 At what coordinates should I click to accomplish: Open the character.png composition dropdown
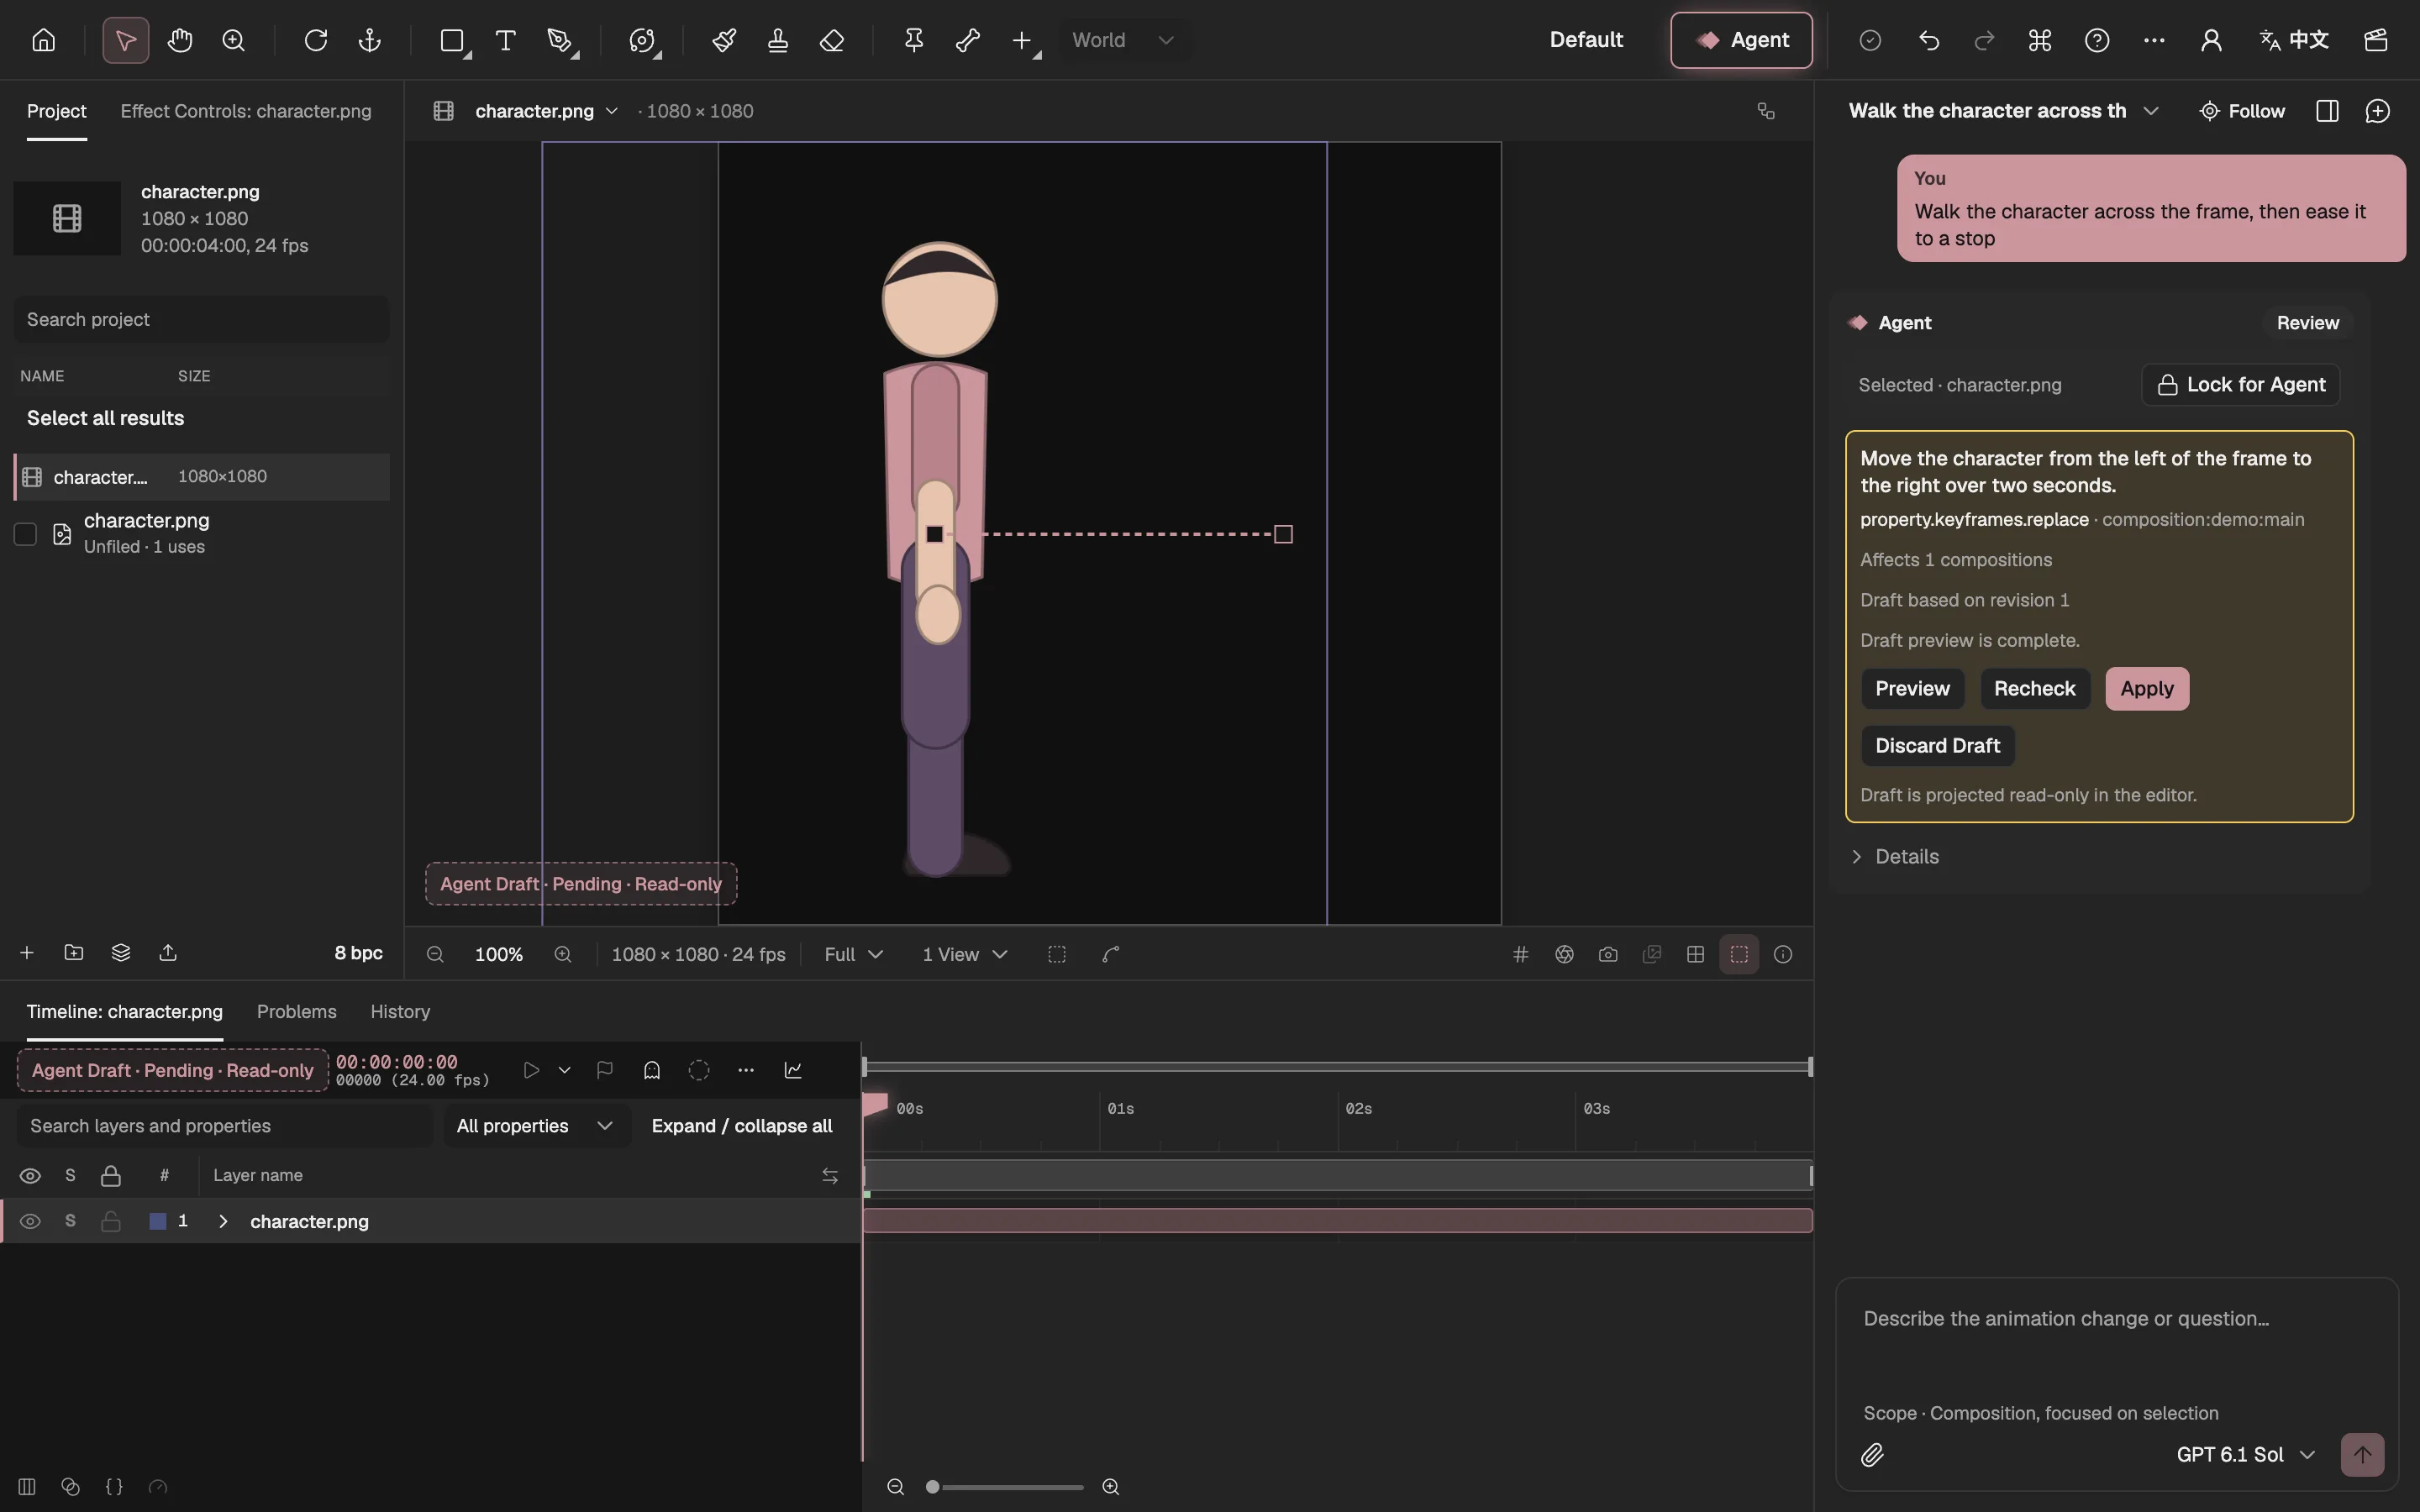pyautogui.click(x=546, y=111)
